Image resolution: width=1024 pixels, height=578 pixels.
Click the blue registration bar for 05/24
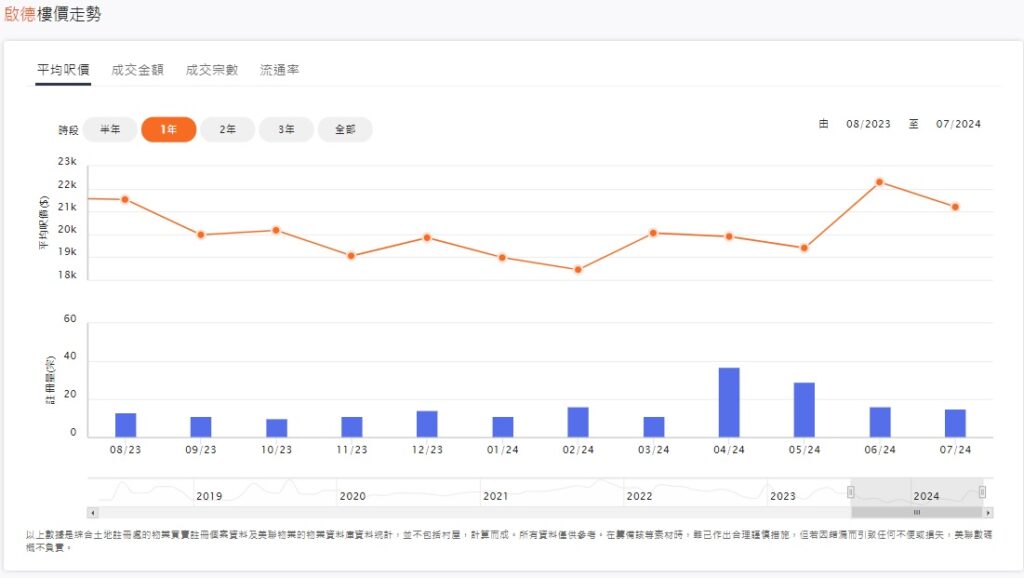click(x=804, y=409)
